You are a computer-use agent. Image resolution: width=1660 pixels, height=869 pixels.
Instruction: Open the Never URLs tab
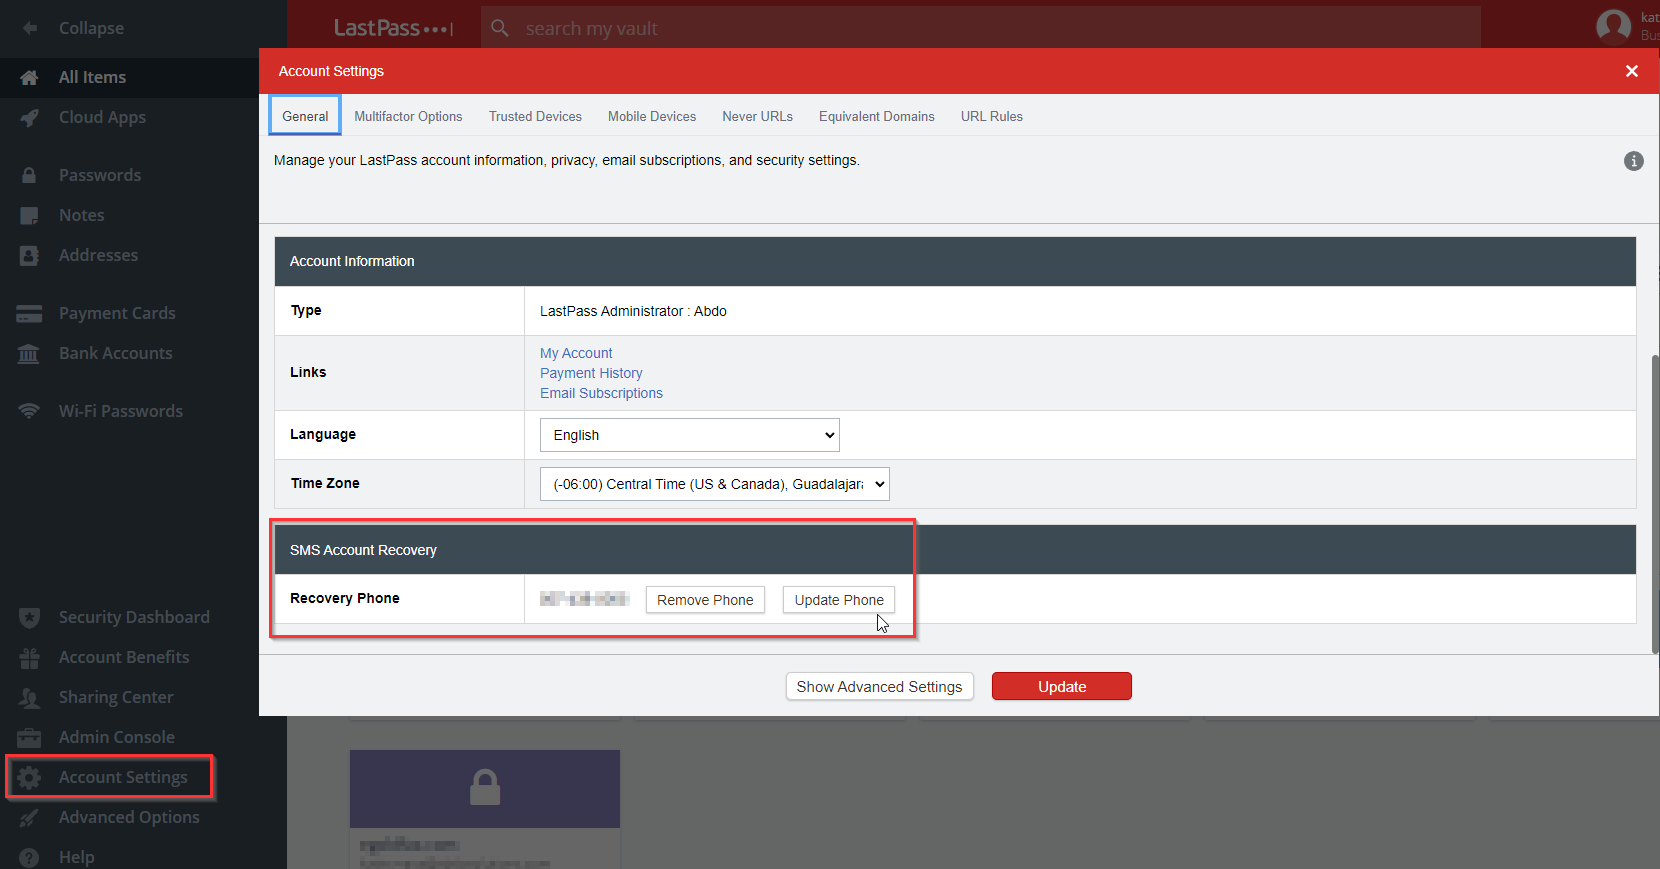click(x=757, y=116)
